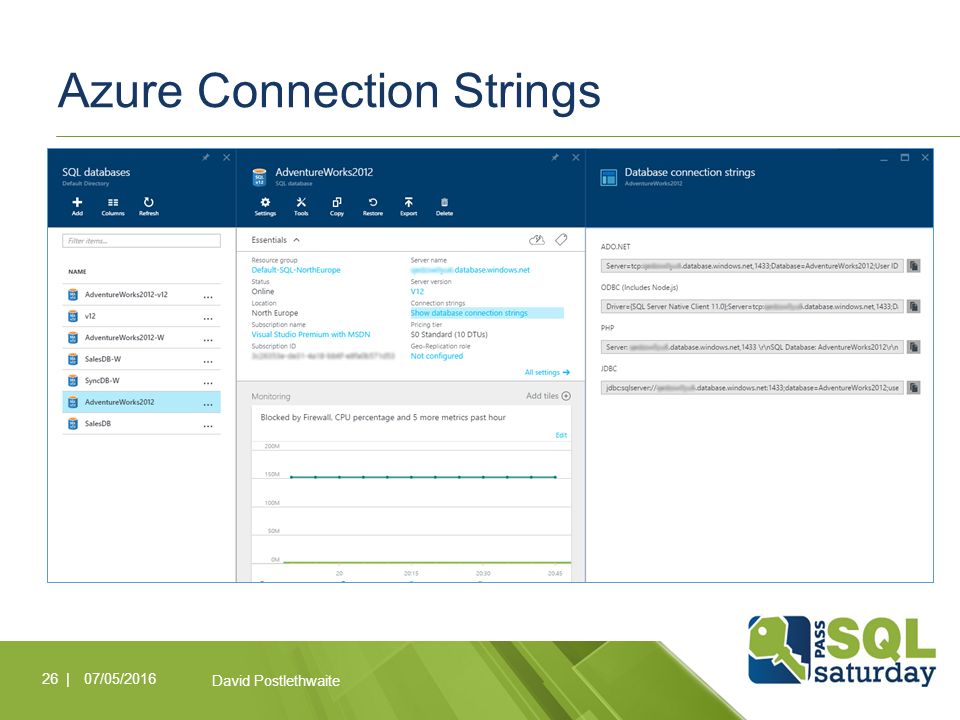Click the Add tiles plus icon

point(566,396)
